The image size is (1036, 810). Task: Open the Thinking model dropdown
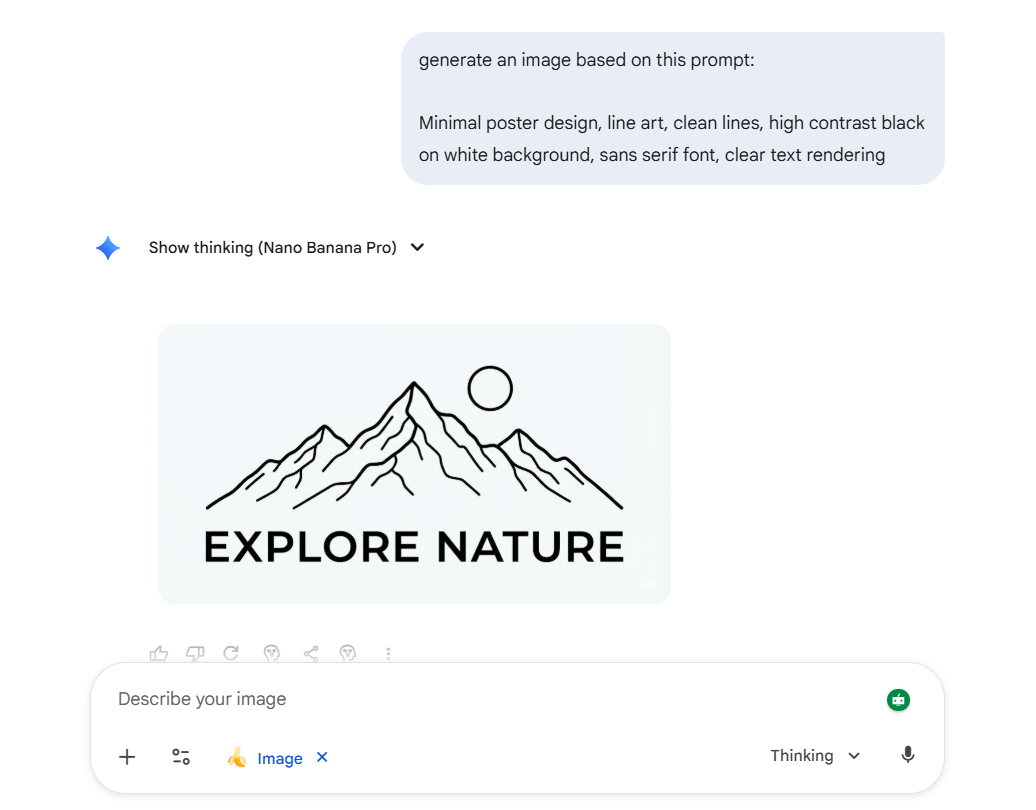pos(814,756)
